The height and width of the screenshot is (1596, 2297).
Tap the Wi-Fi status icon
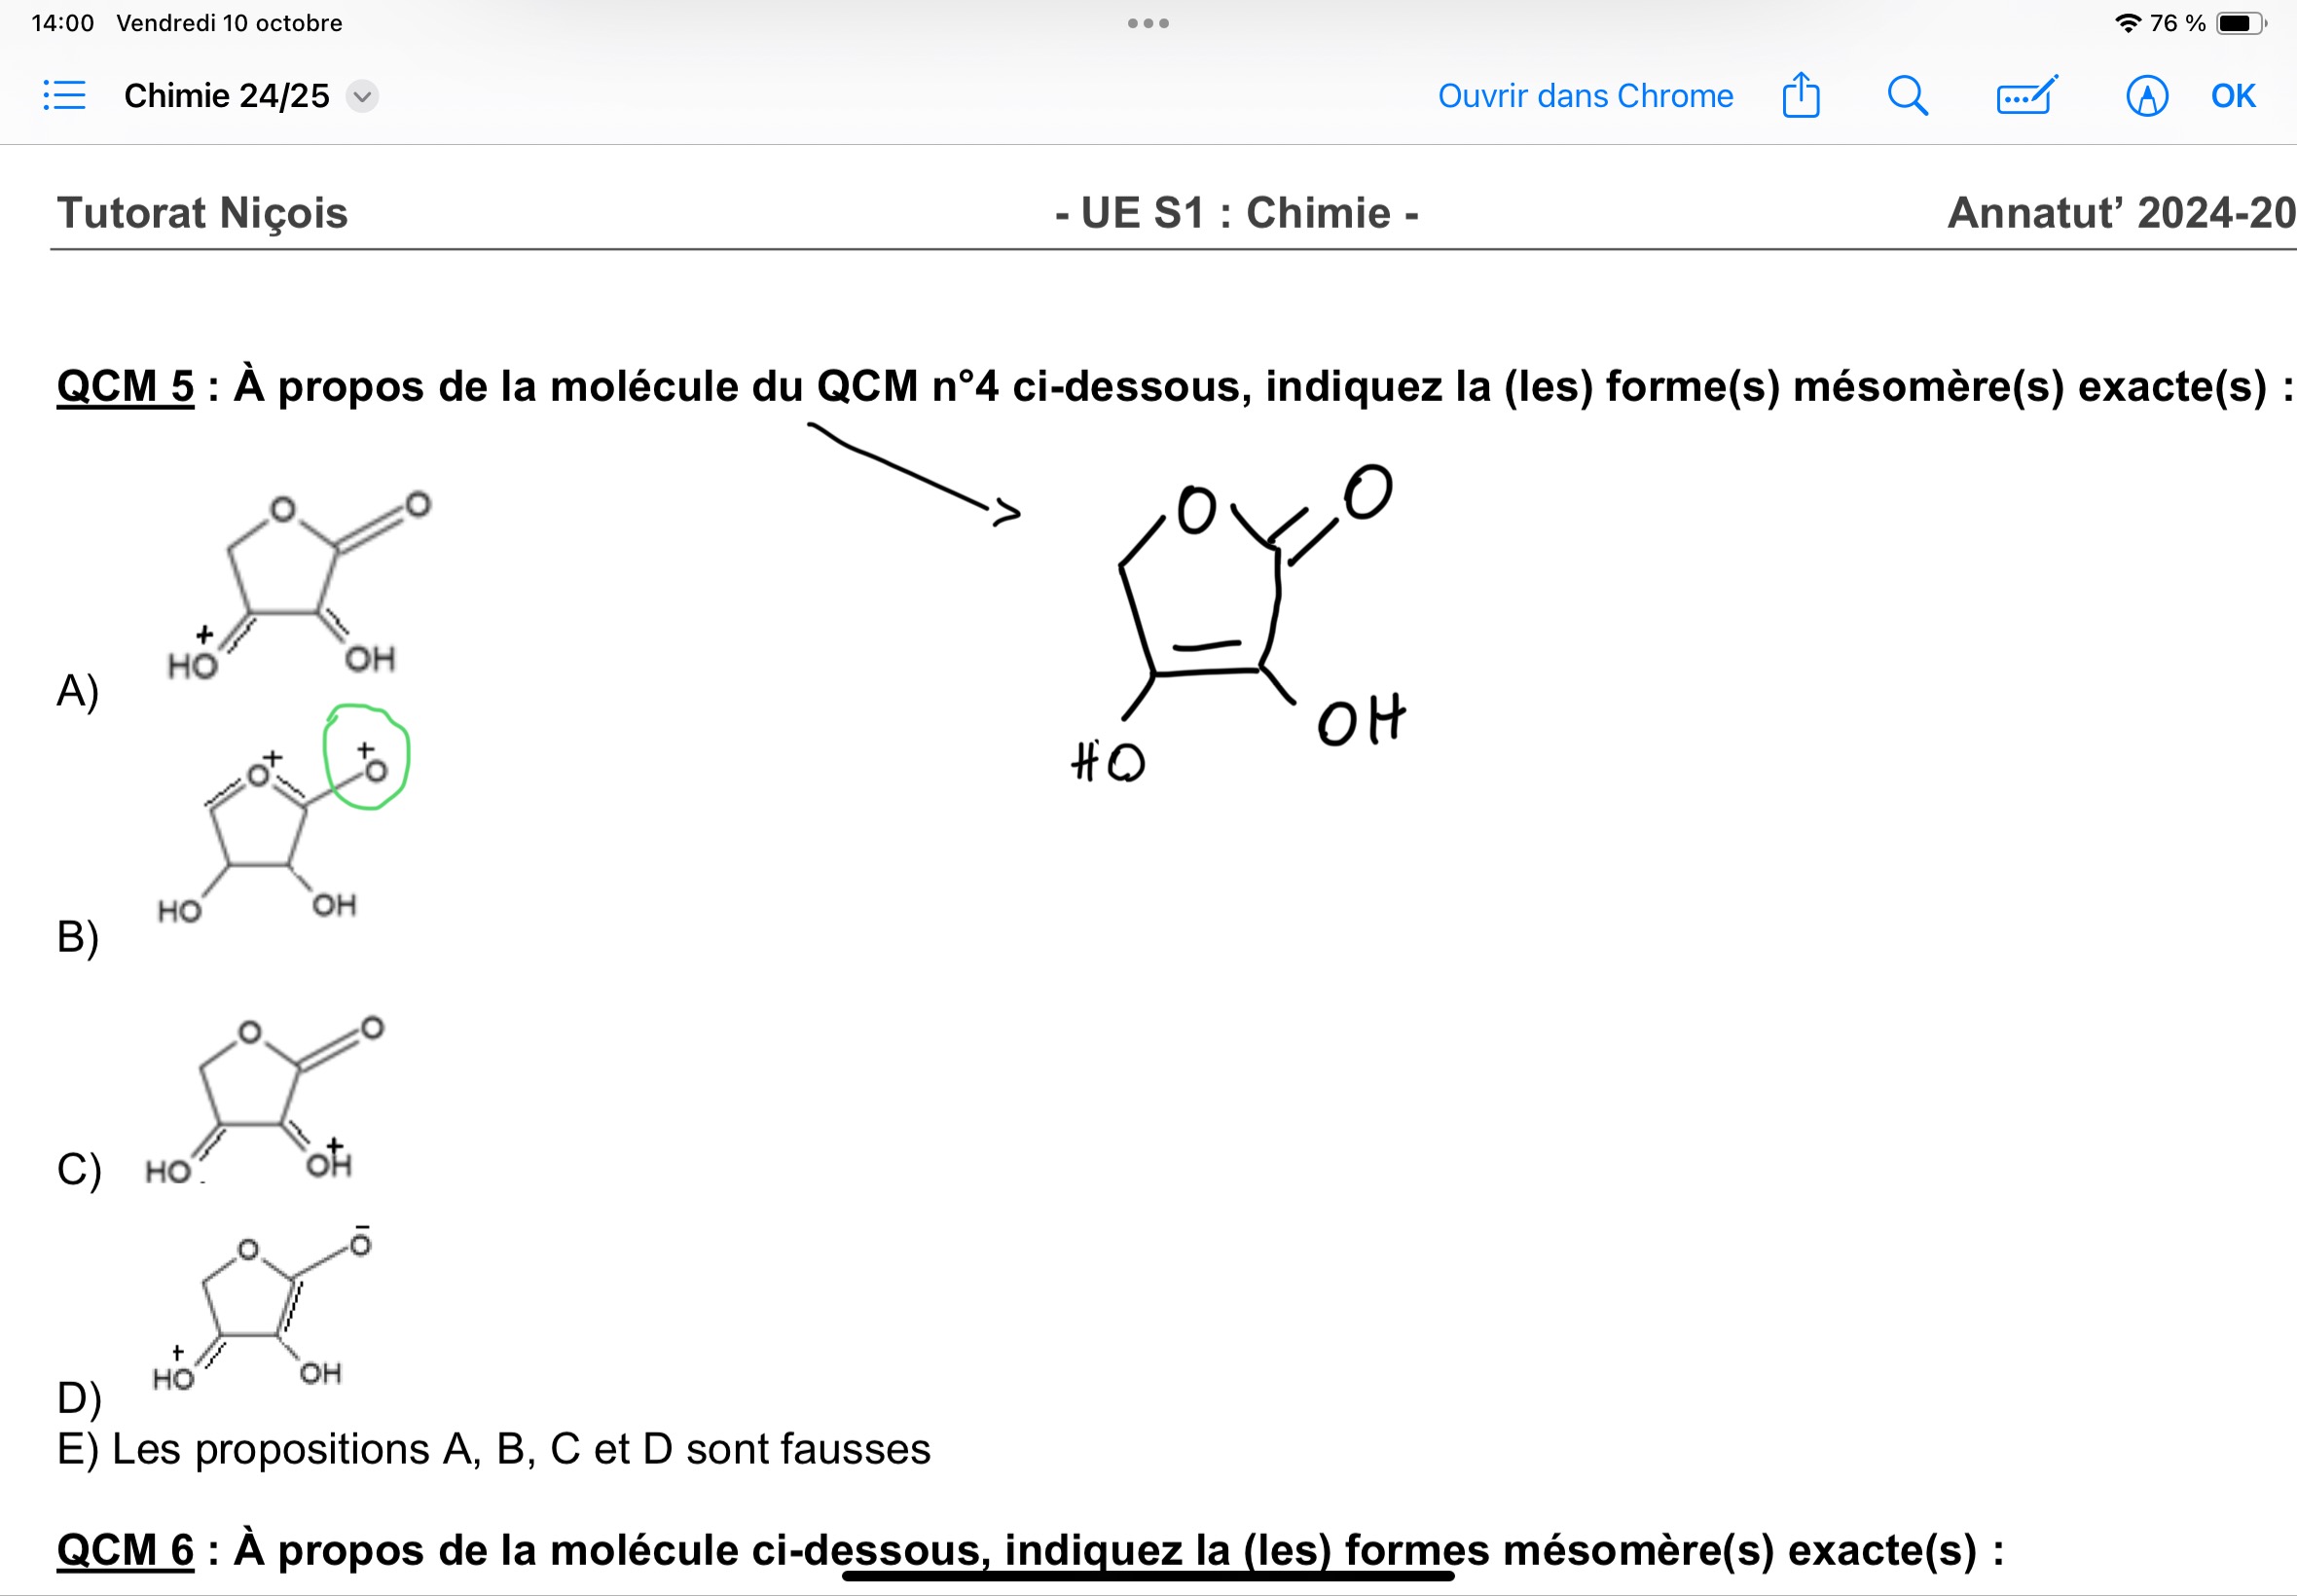click(2127, 23)
